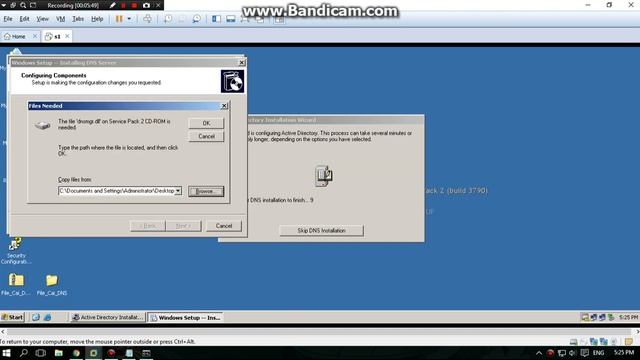Click the Bandicam pencil draw icon
This screenshot has height=360, width=640.
[x=112, y=5]
